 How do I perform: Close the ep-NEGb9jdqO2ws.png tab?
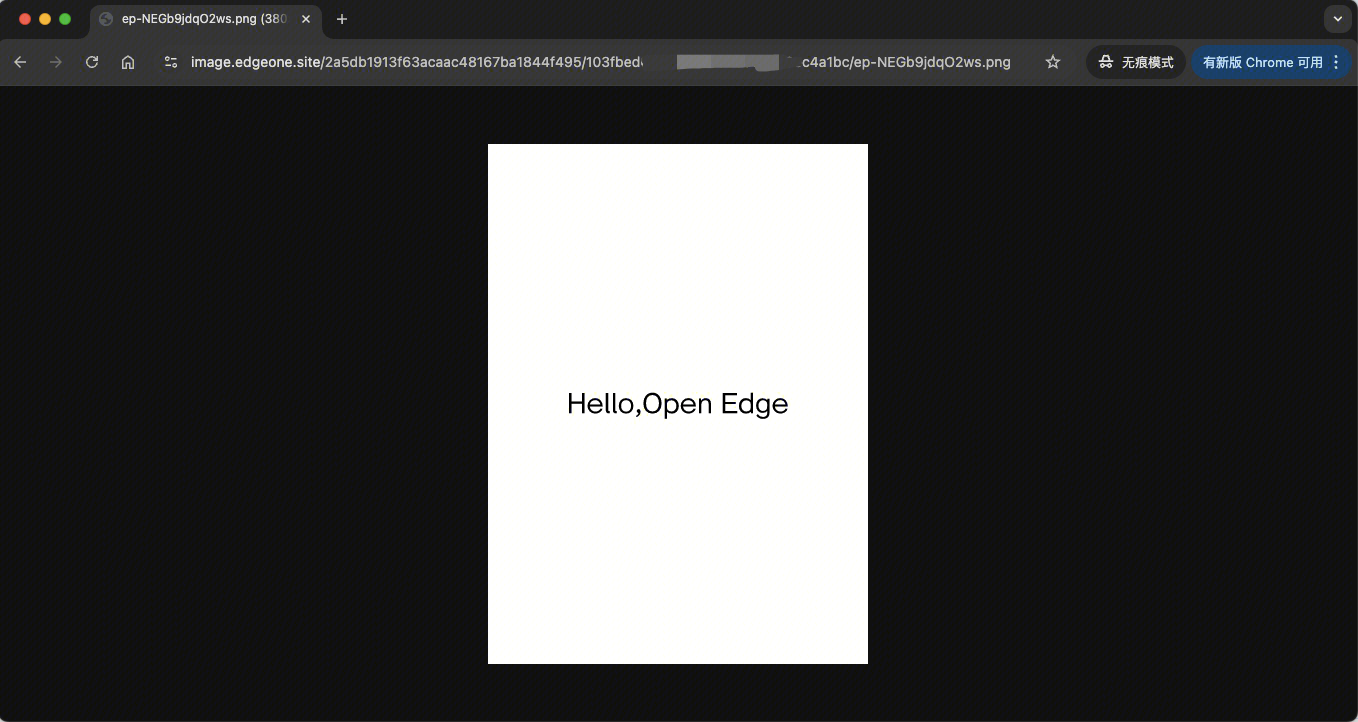pyautogui.click(x=306, y=19)
